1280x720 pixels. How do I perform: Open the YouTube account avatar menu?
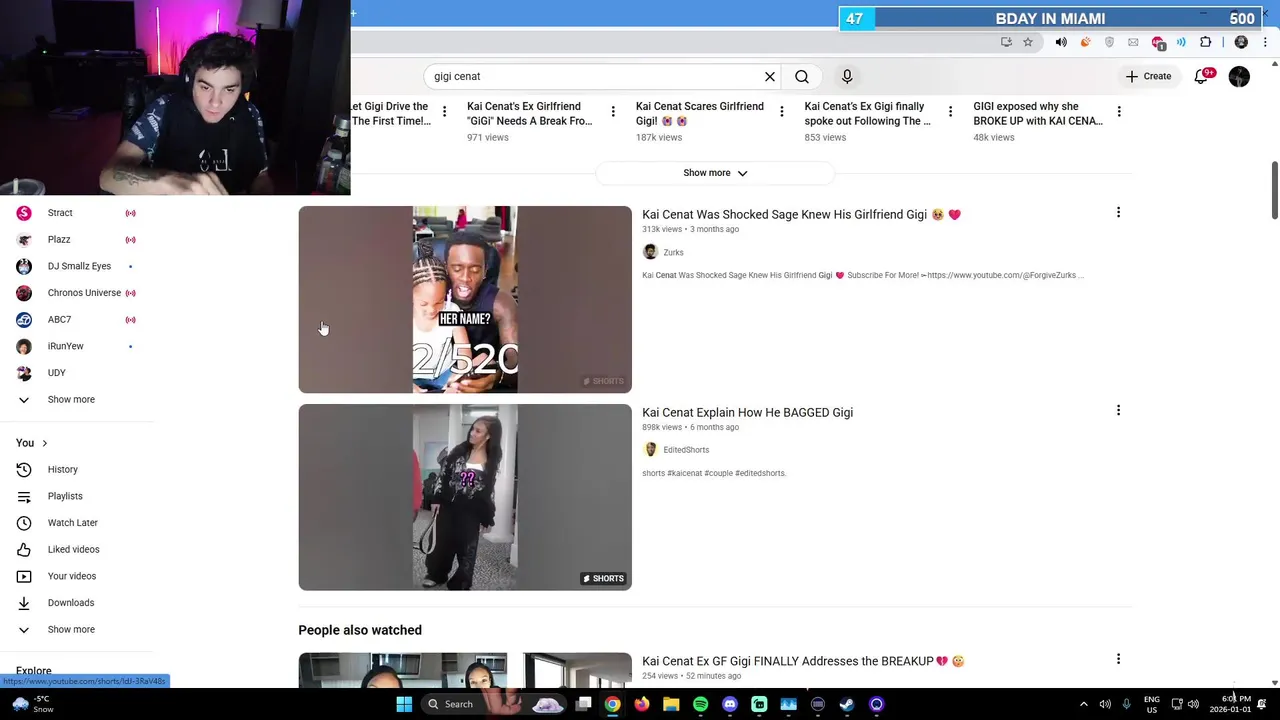pos(1239,76)
